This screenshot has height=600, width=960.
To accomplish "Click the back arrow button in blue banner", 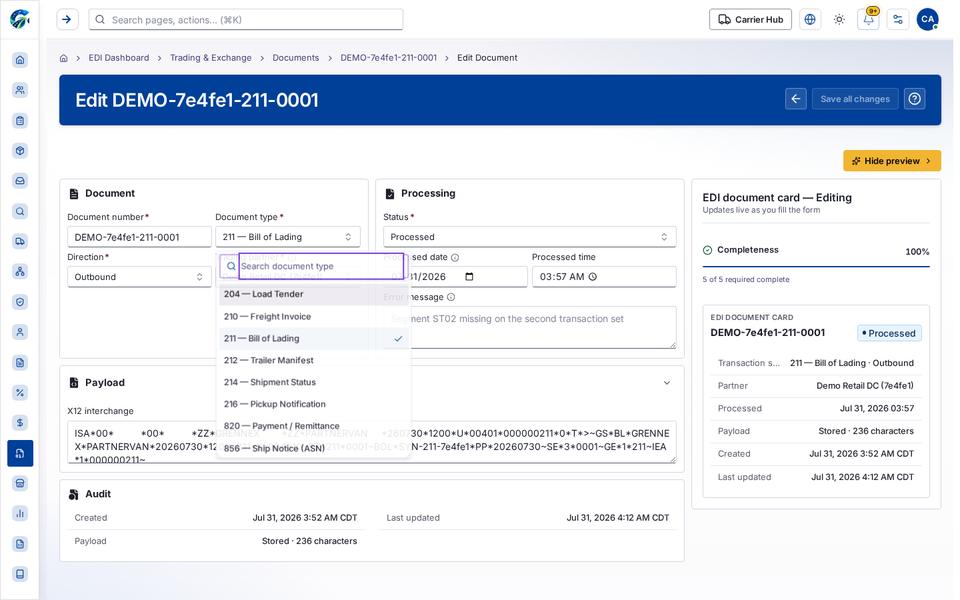I will [795, 99].
